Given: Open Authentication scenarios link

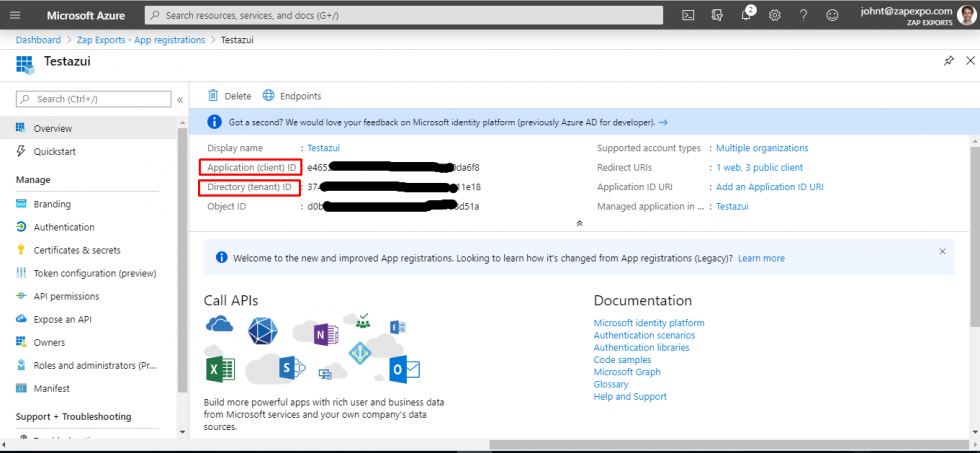Looking at the screenshot, I should click(644, 335).
